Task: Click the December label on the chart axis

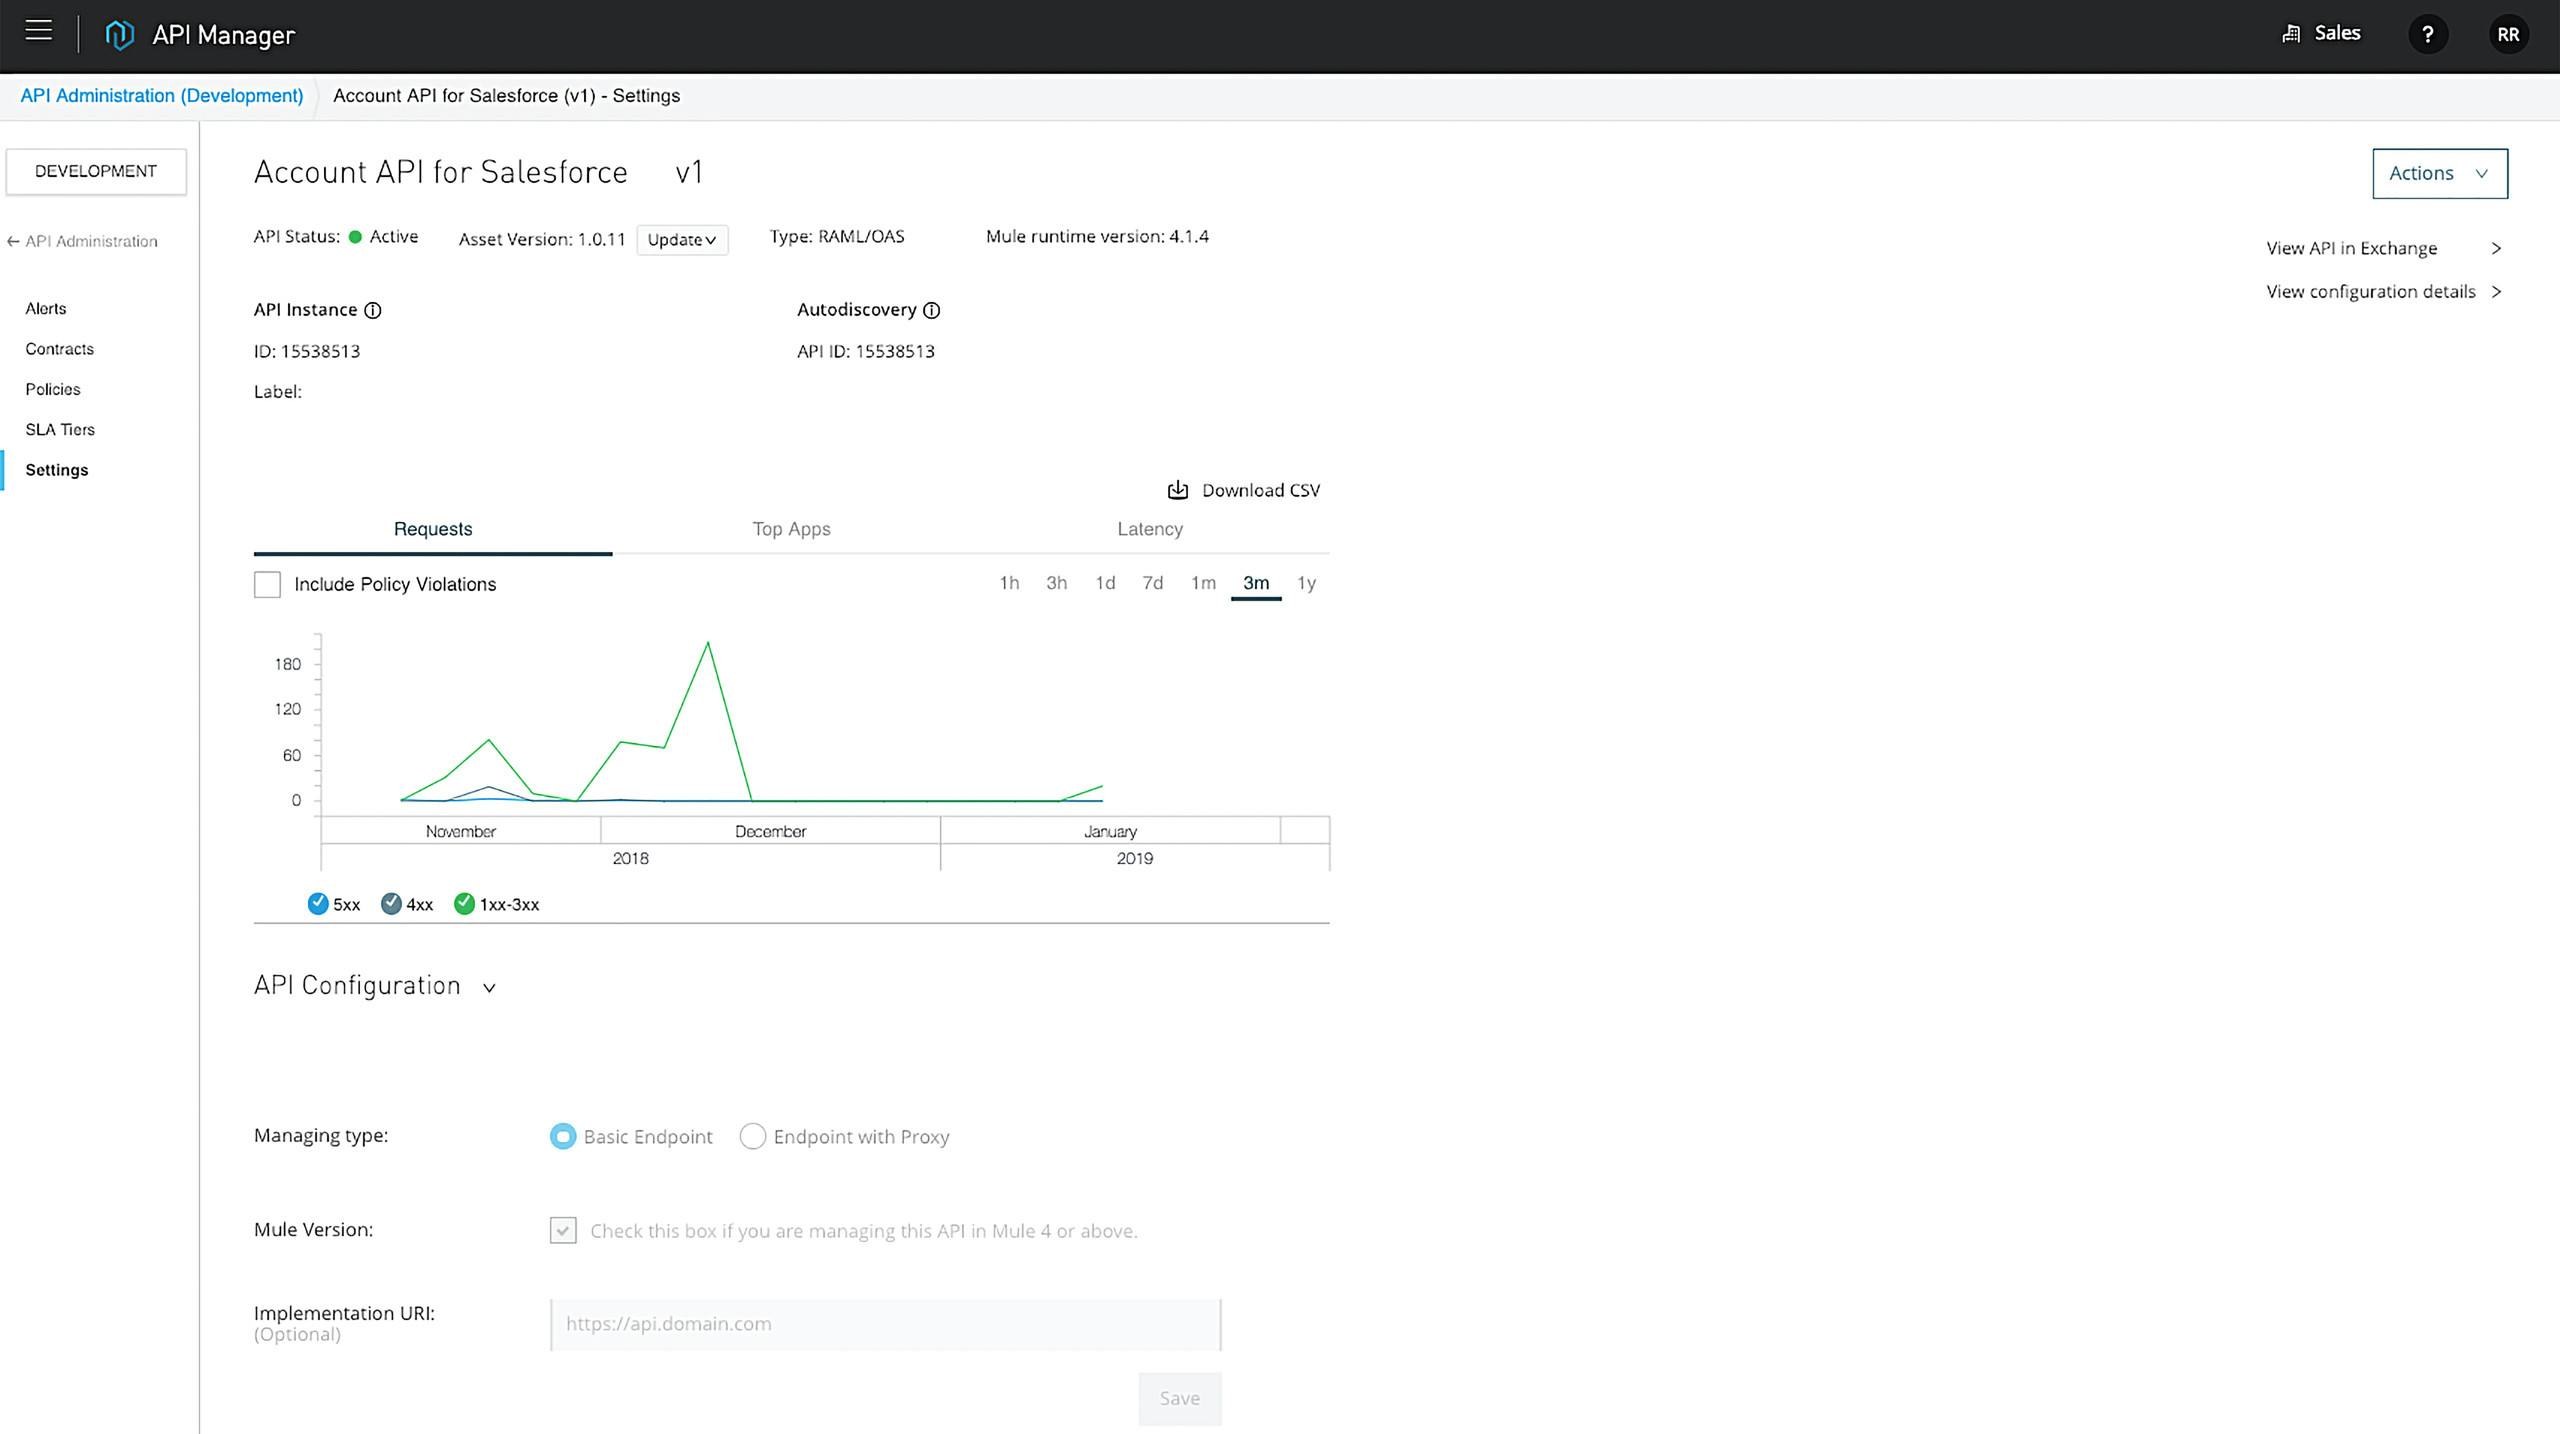Action: point(770,831)
